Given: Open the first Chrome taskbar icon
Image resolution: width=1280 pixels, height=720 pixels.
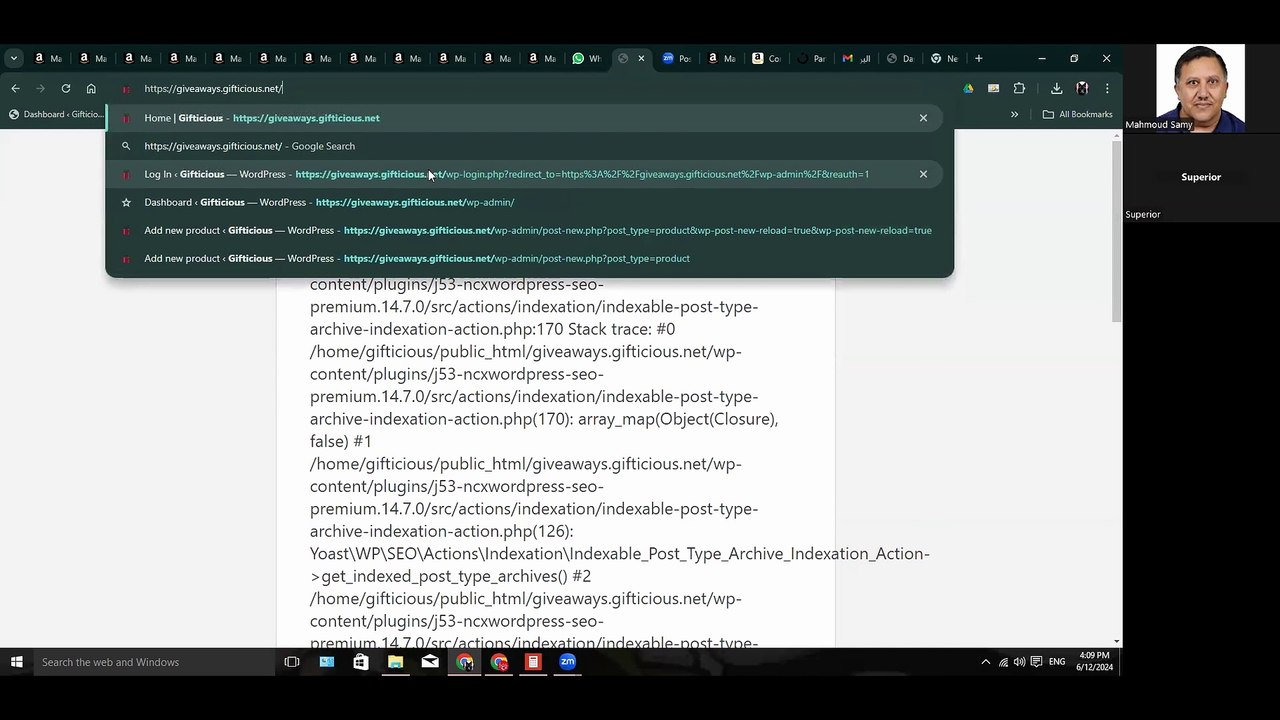Looking at the screenshot, I should [x=465, y=662].
